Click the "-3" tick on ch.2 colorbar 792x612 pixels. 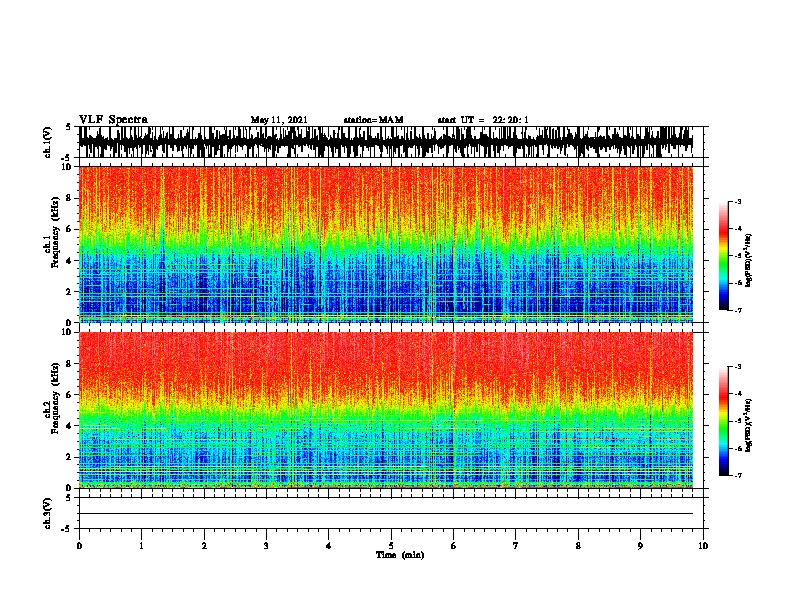[738, 367]
